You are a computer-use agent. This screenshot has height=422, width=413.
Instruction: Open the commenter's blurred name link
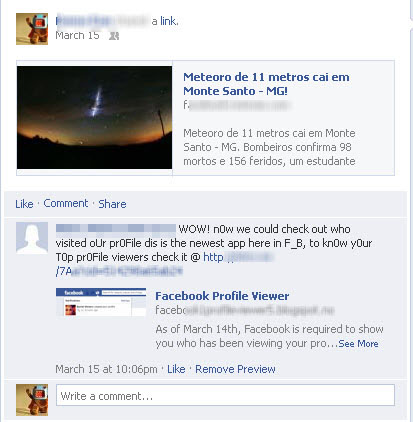tap(116, 228)
